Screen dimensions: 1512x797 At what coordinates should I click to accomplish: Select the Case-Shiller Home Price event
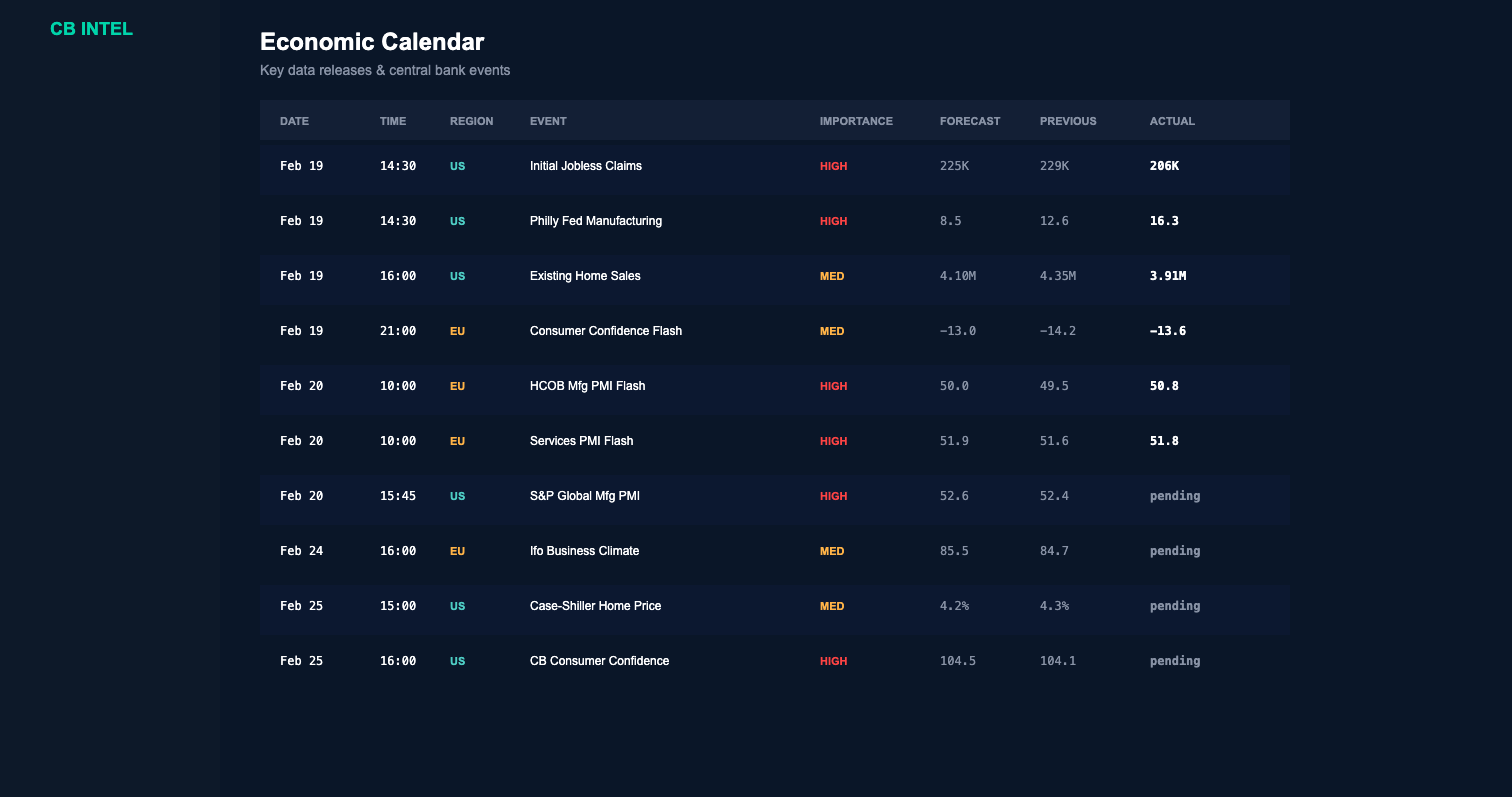[595, 606]
